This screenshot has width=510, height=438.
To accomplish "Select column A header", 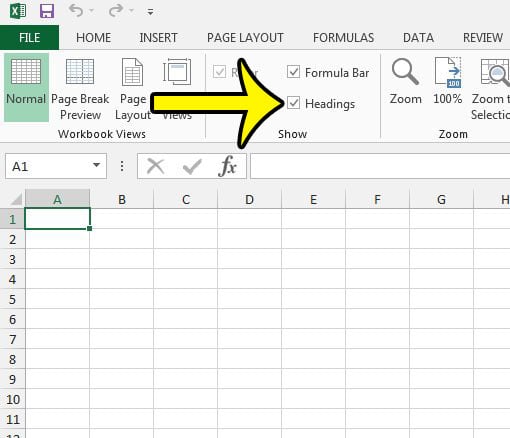I will pyautogui.click(x=57, y=199).
